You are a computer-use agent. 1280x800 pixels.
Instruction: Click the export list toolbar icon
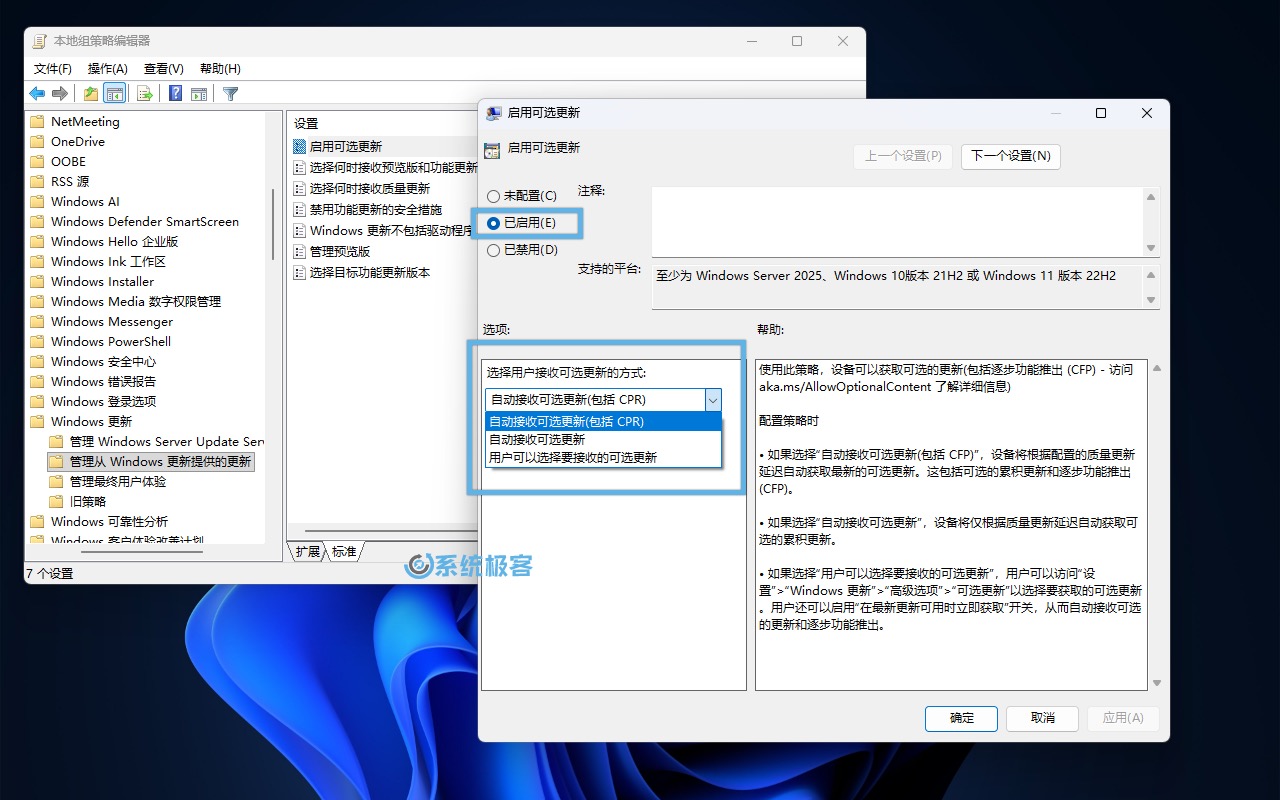coord(145,94)
